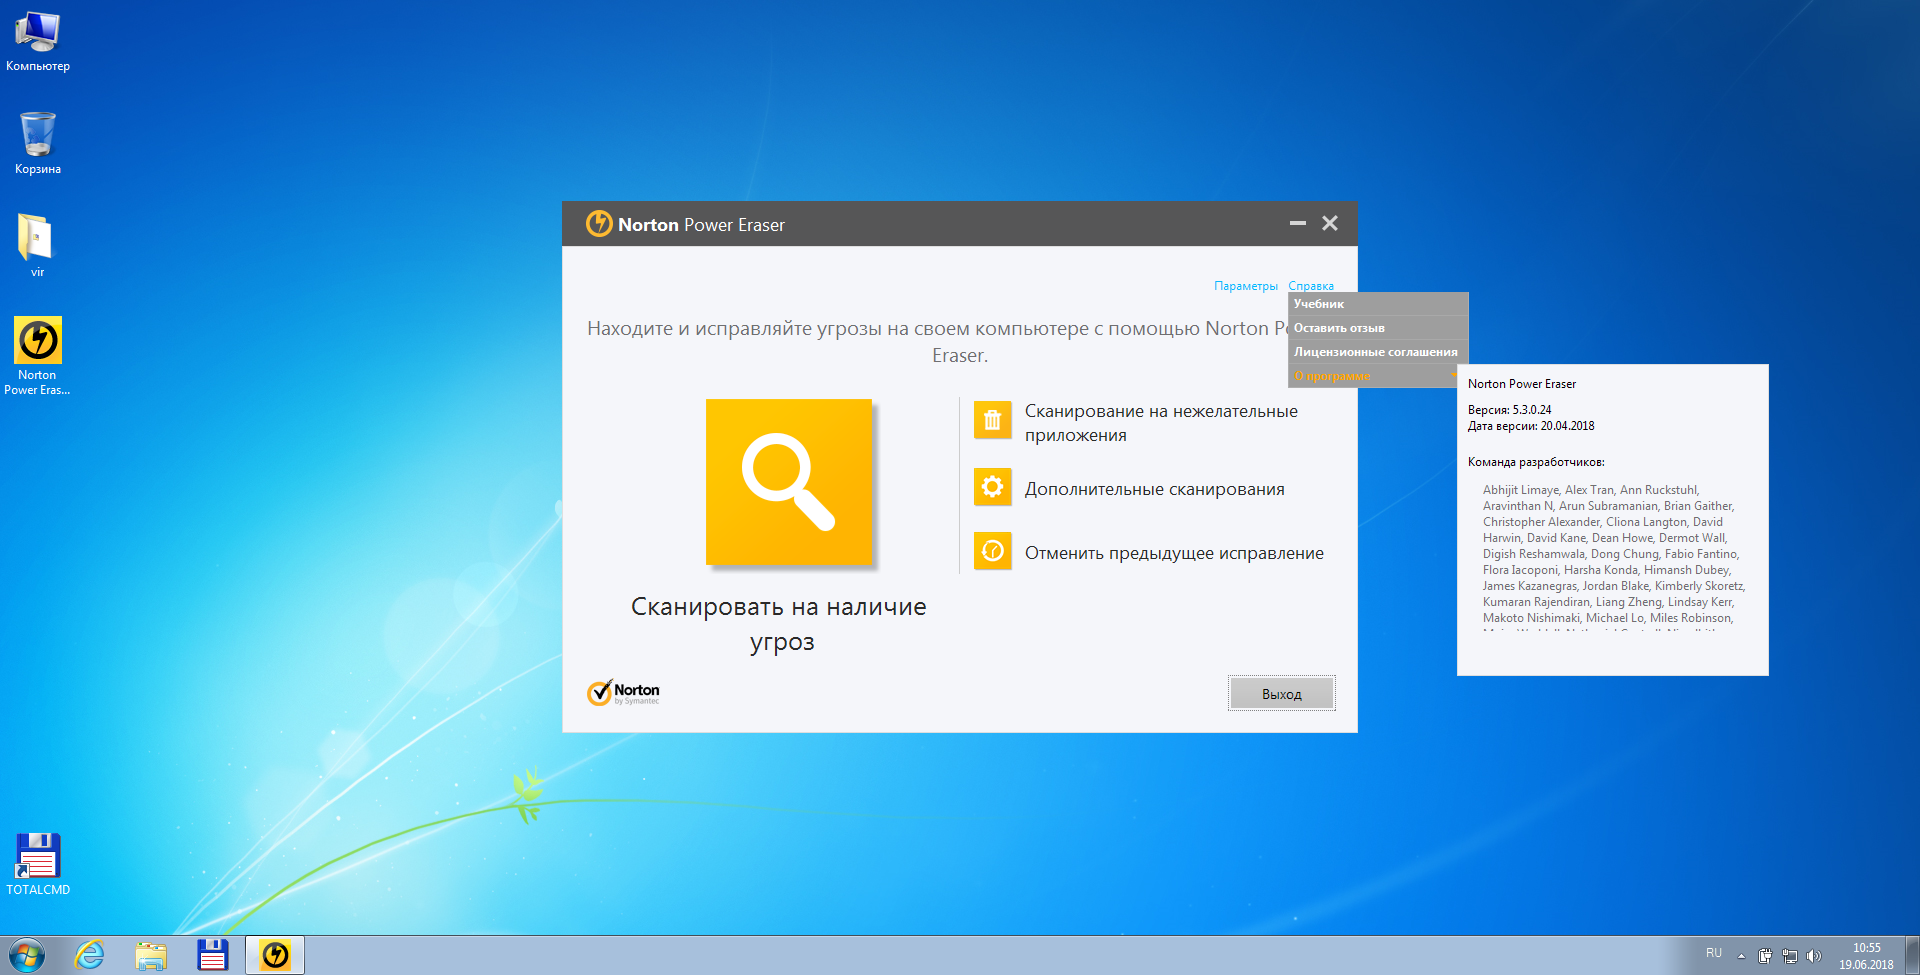The height and width of the screenshot is (975, 1920).
Task: Launch Internet Explorer from the taskbar
Action: (89, 956)
